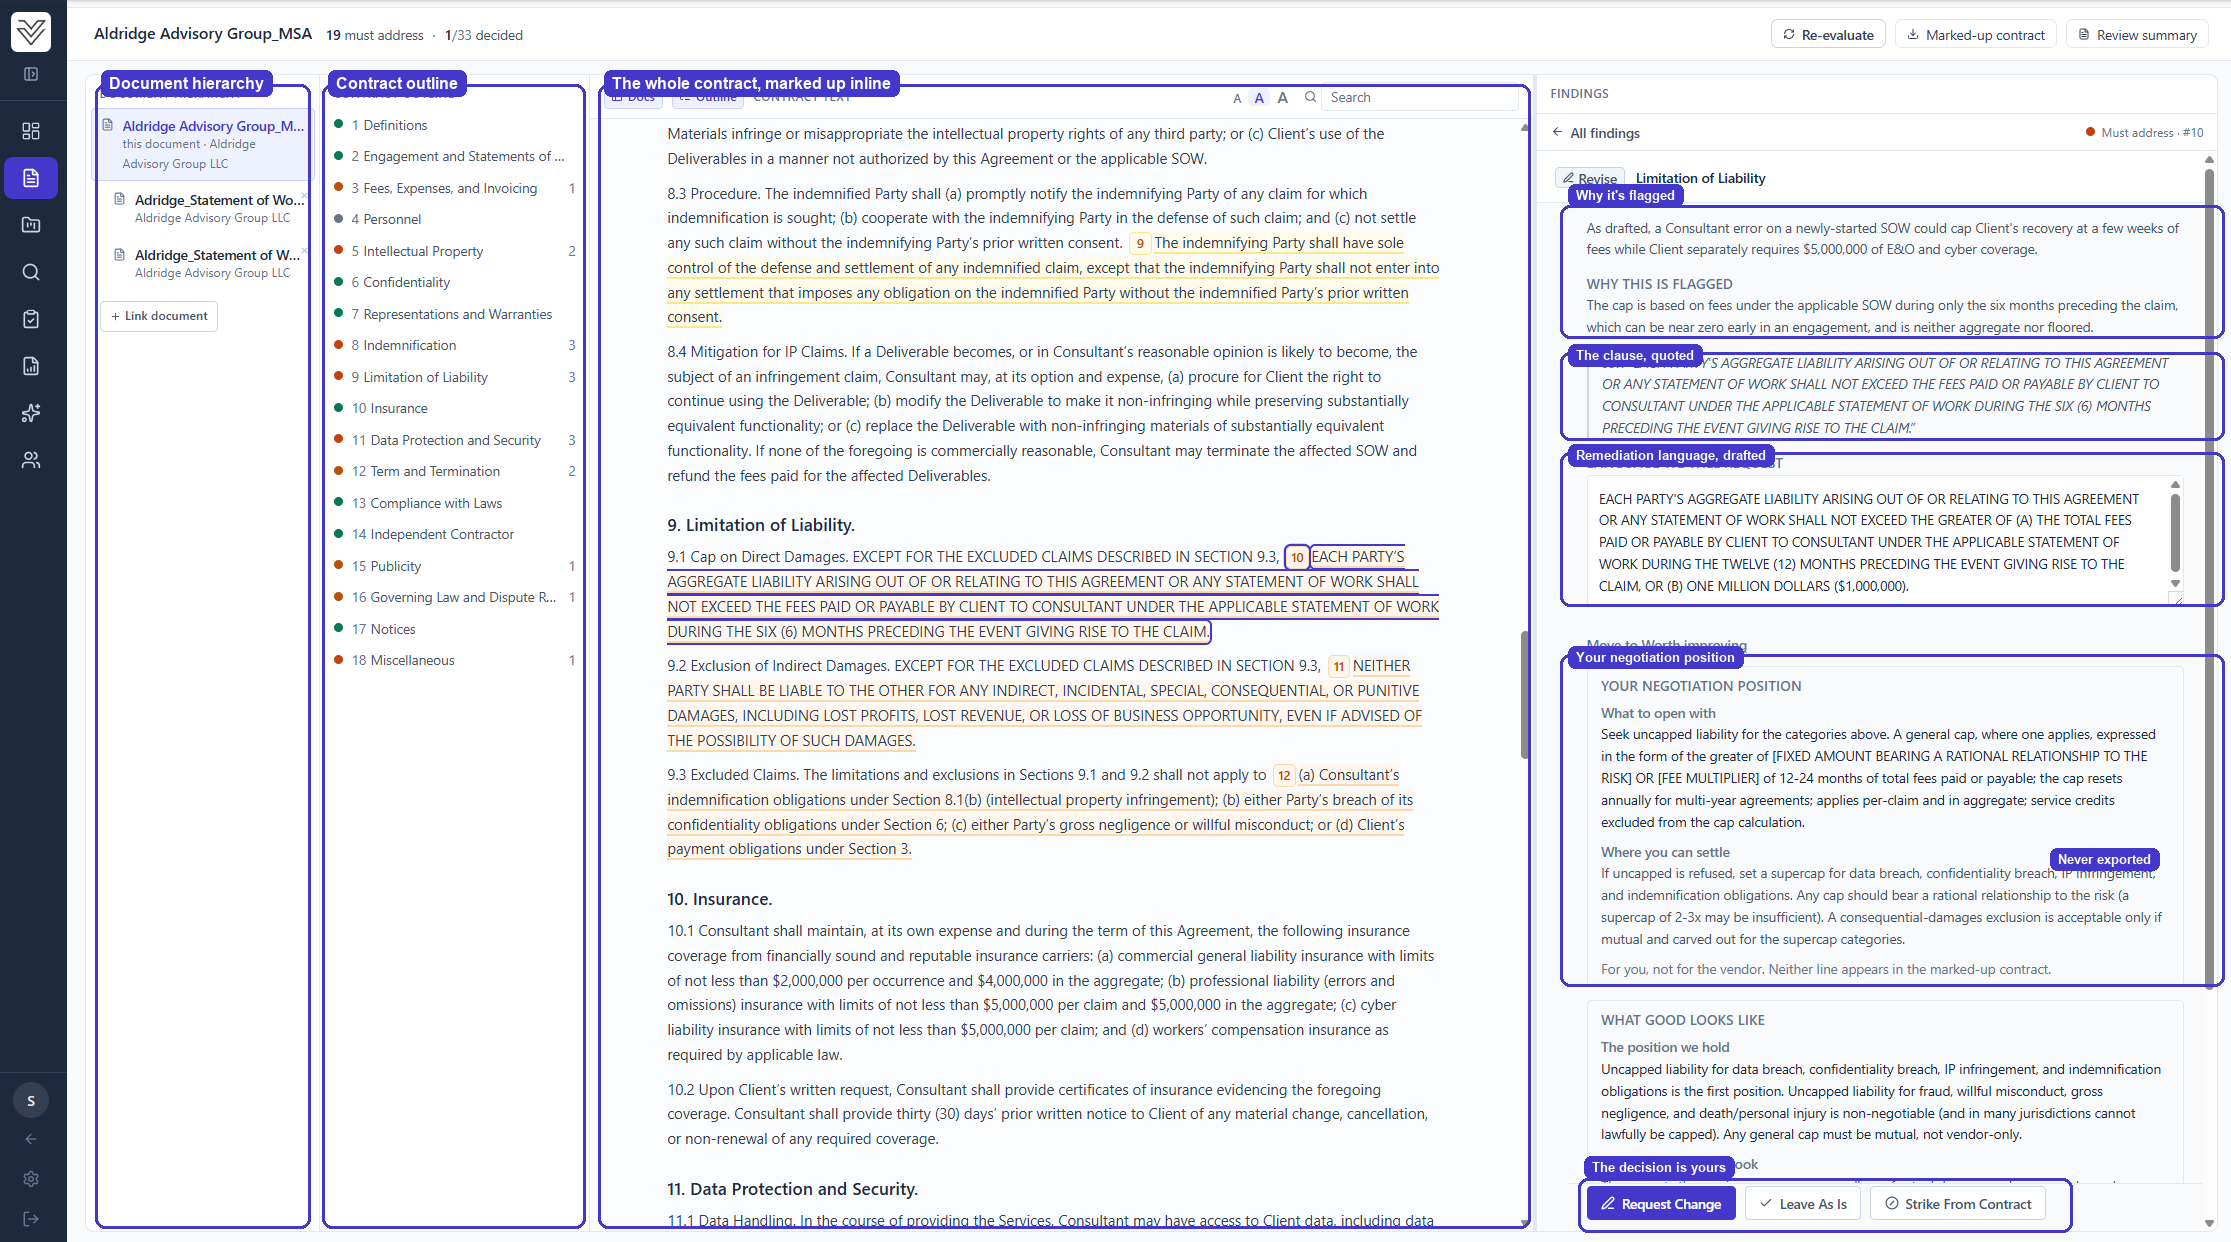Open the report file icon in sidebar
The height and width of the screenshot is (1242, 2231).
click(31, 366)
